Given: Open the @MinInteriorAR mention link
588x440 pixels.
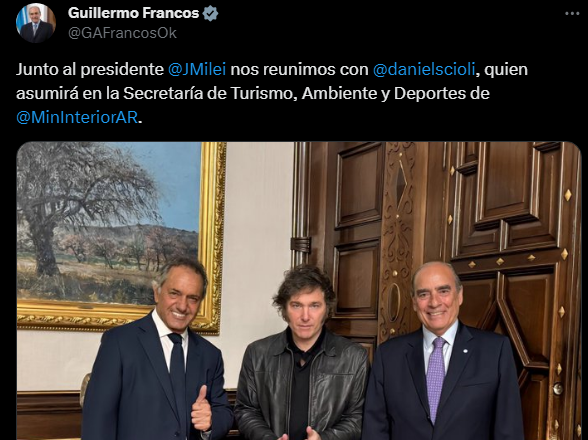Looking at the screenshot, I should (77, 117).
